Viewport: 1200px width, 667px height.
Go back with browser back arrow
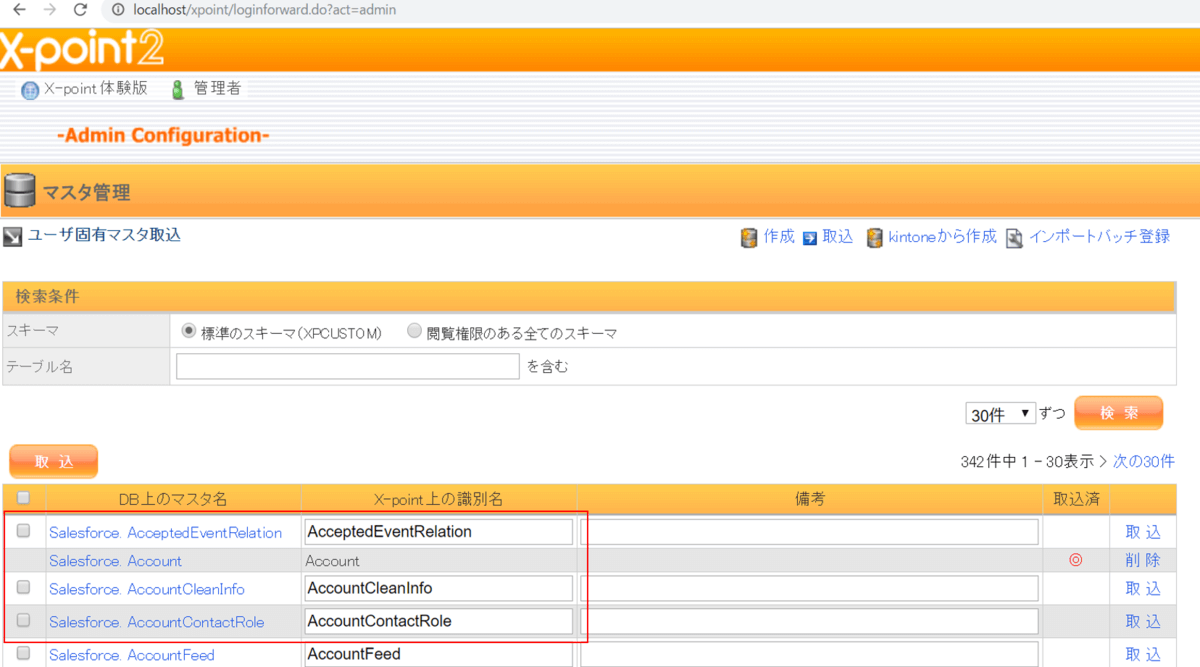coord(17,9)
